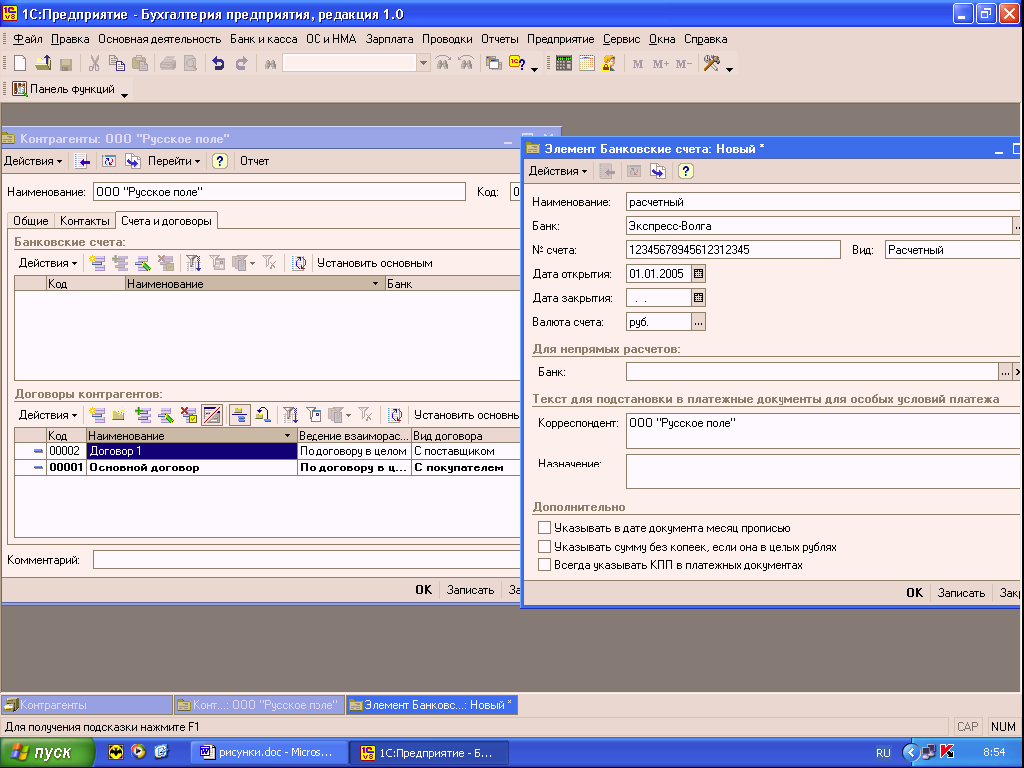The width and height of the screenshot is (1024, 768).
Task: Check 'Указывать сумму без копеек' option
Action: [544, 547]
